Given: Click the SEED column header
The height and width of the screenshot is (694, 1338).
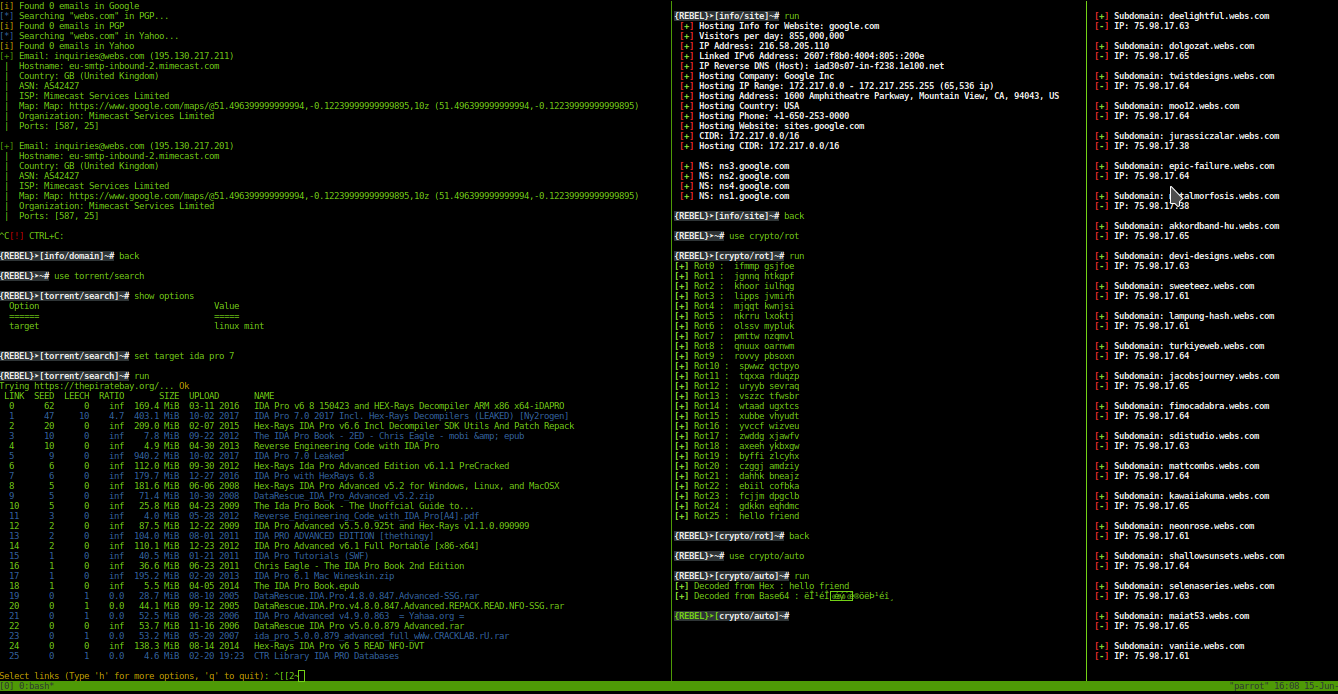Looking at the screenshot, I should pos(44,396).
